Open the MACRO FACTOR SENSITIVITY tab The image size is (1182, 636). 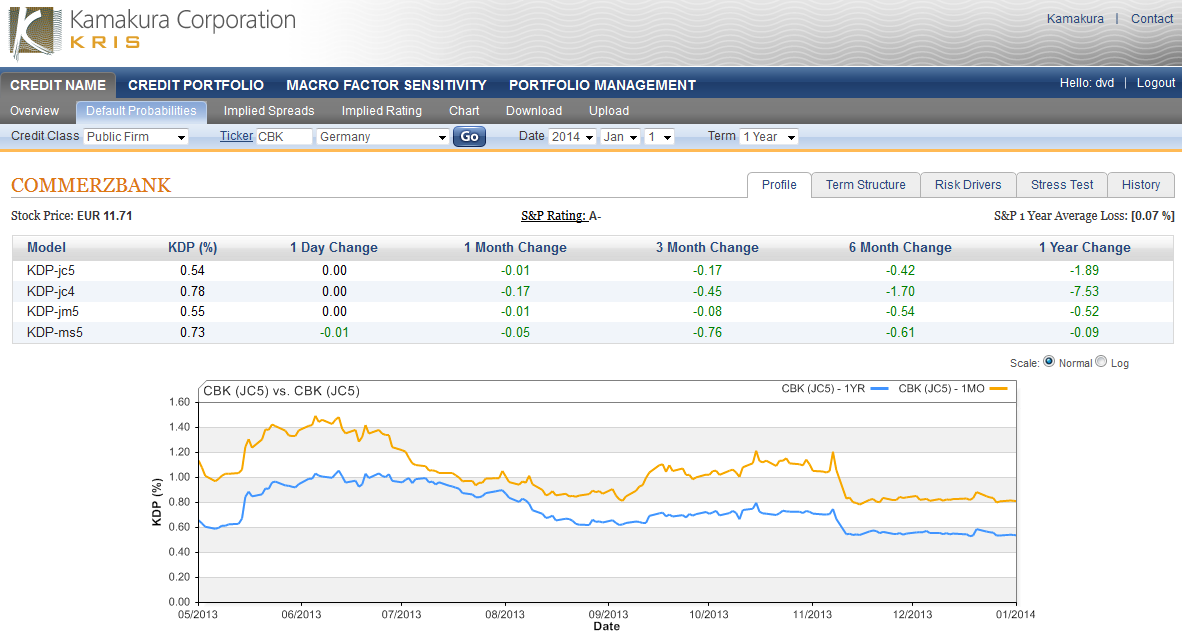click(x=387, y=85)
